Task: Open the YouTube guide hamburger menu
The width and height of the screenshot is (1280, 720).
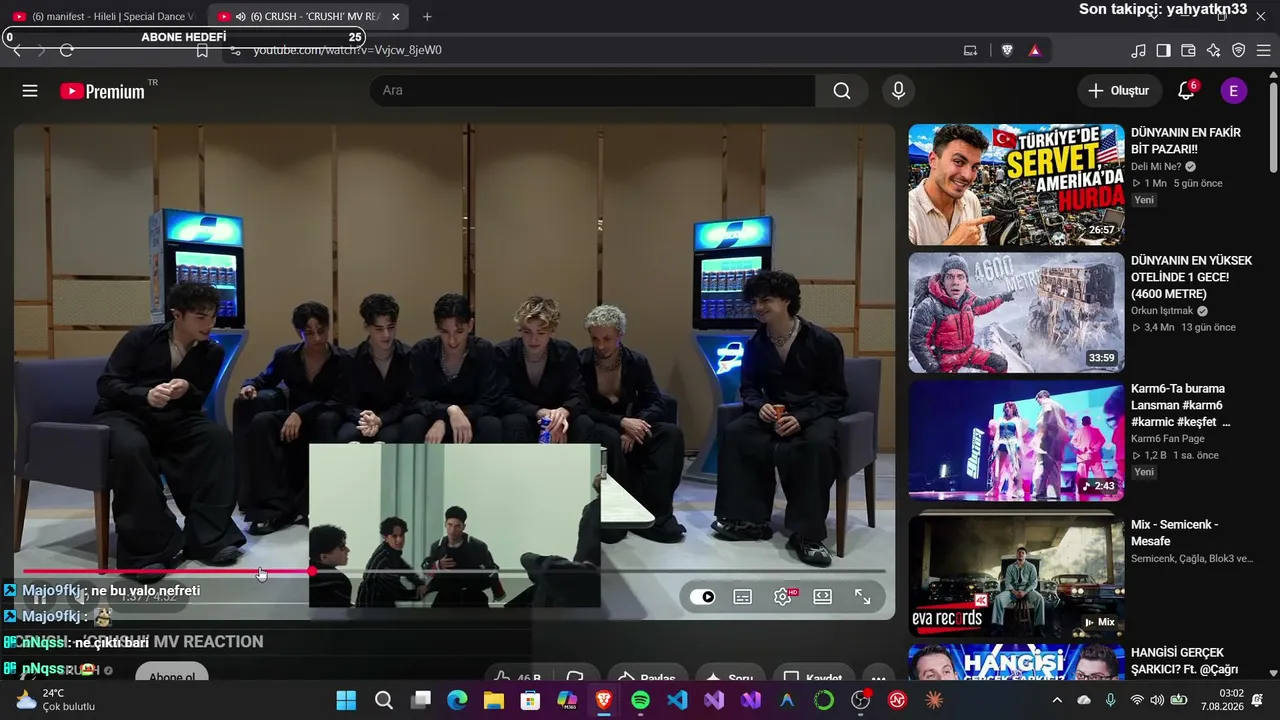Action: point(30,91)
